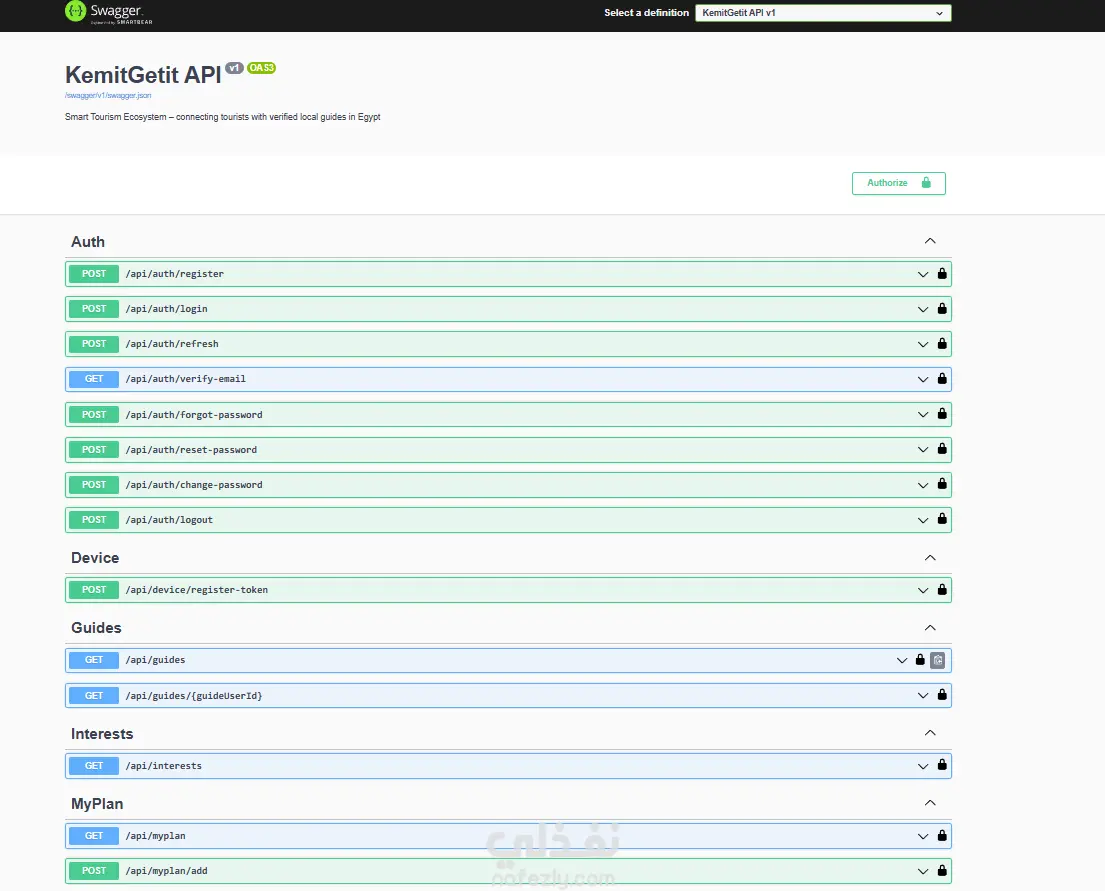
Task: Click lock icon on /api/auth/logout row
Action: point(942,519)
